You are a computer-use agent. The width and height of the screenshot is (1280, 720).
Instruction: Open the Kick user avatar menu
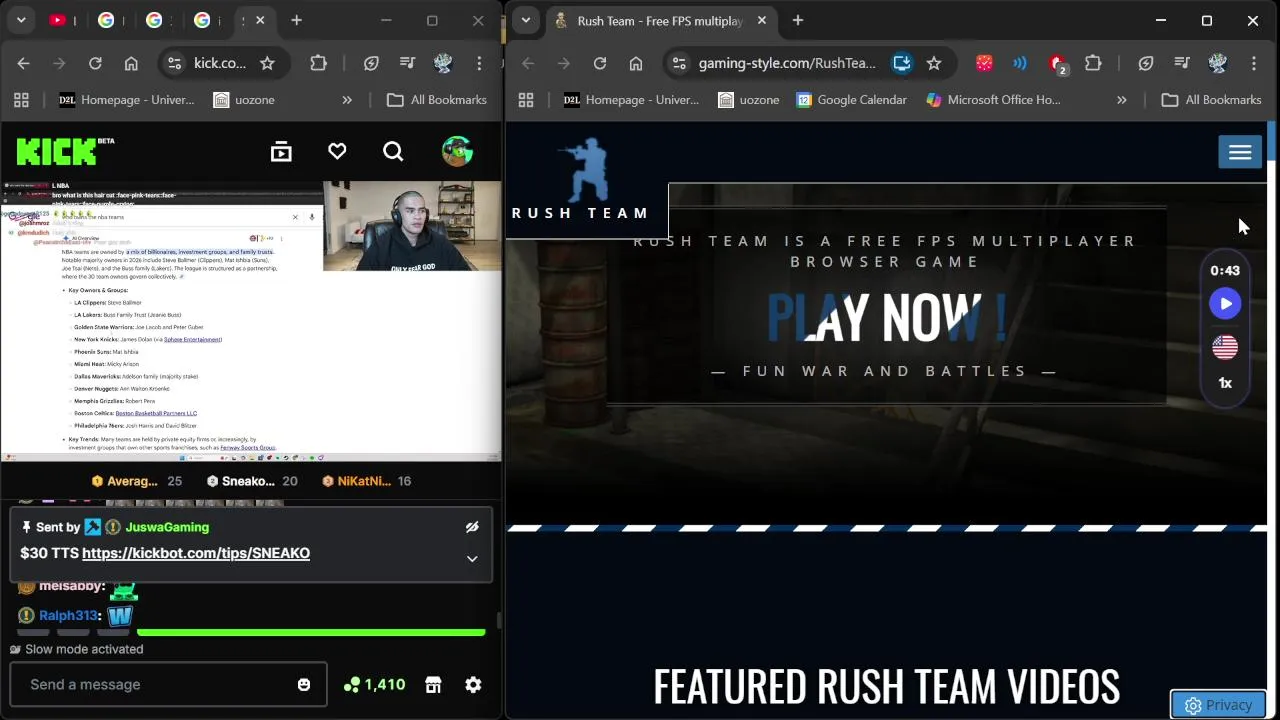pos(457,152)
